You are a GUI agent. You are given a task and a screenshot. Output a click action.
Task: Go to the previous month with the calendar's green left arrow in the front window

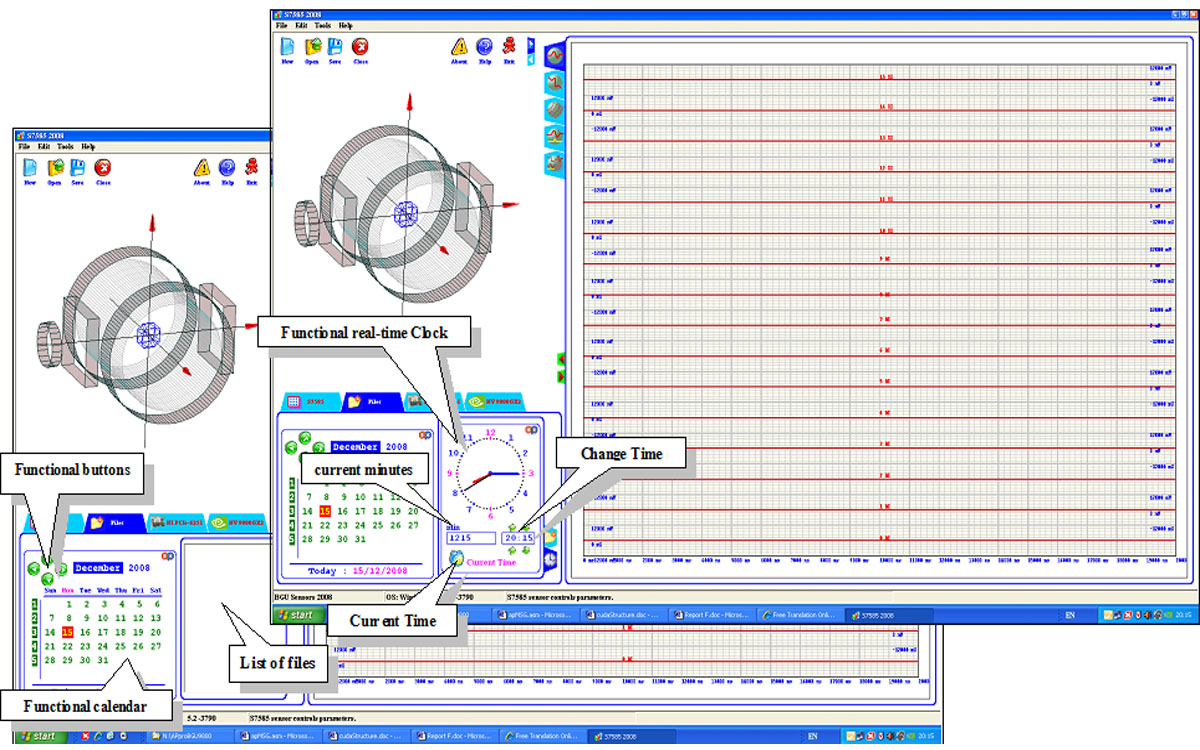(x=291, y=448)
